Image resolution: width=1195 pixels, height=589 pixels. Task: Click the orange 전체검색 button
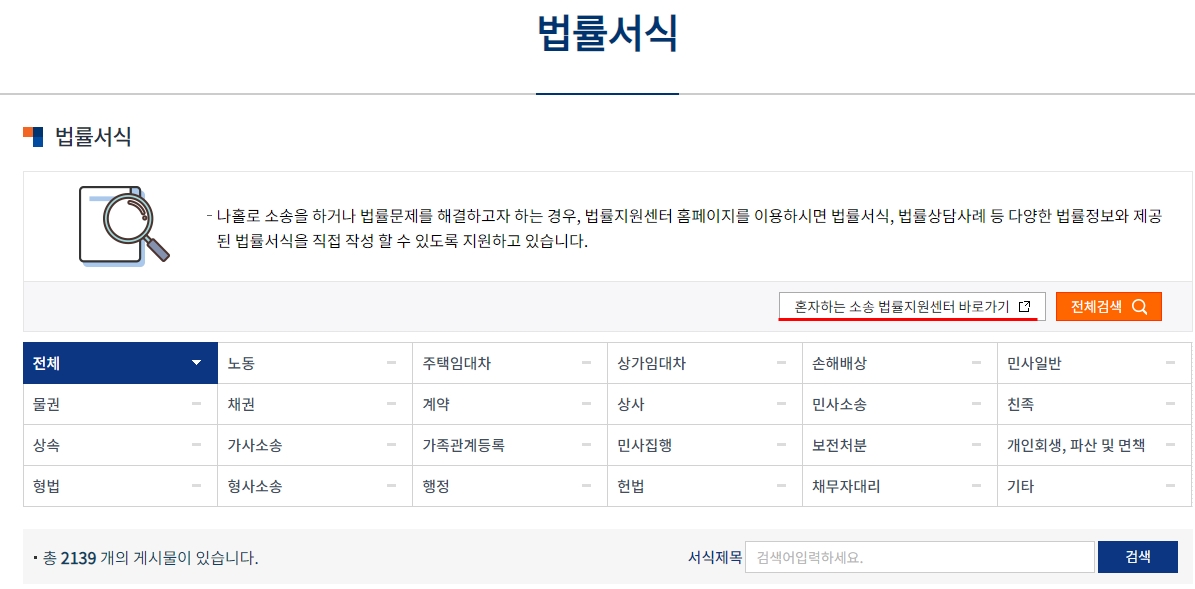click(x=1109, y=306)
